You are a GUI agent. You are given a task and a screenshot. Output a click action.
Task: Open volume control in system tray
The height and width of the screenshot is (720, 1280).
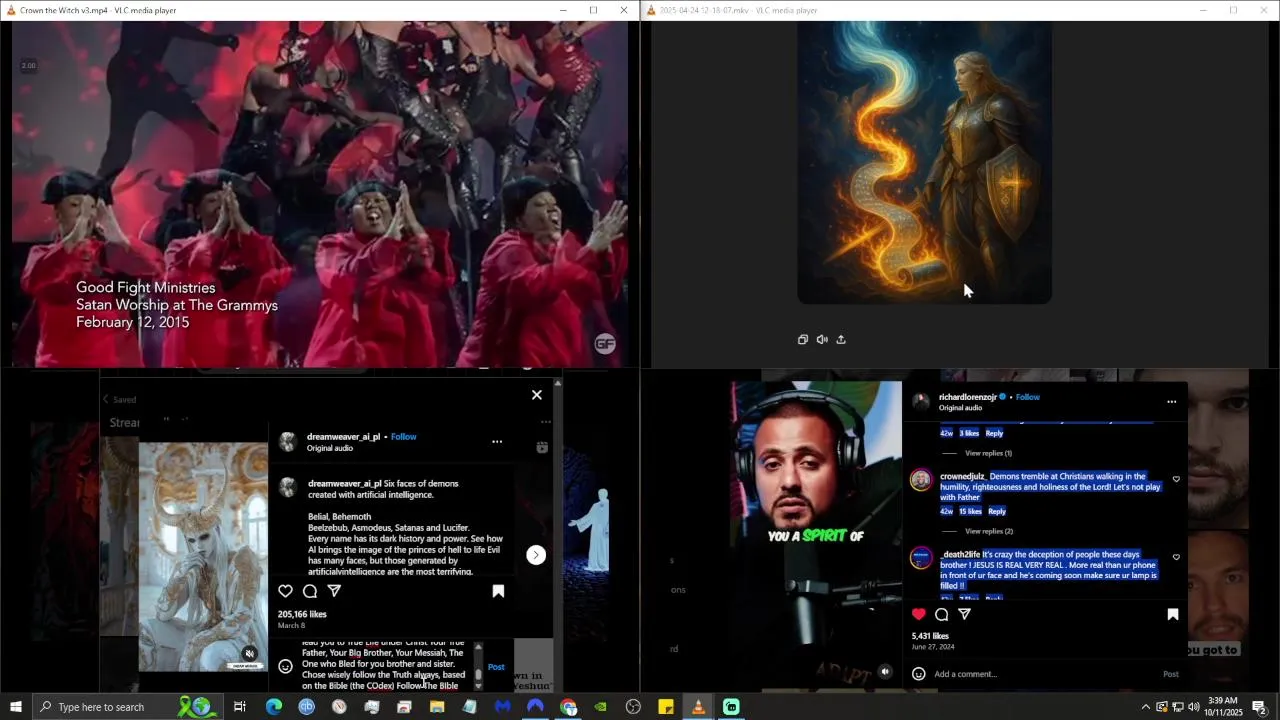pyautogui.click(x=1194, y=707)
